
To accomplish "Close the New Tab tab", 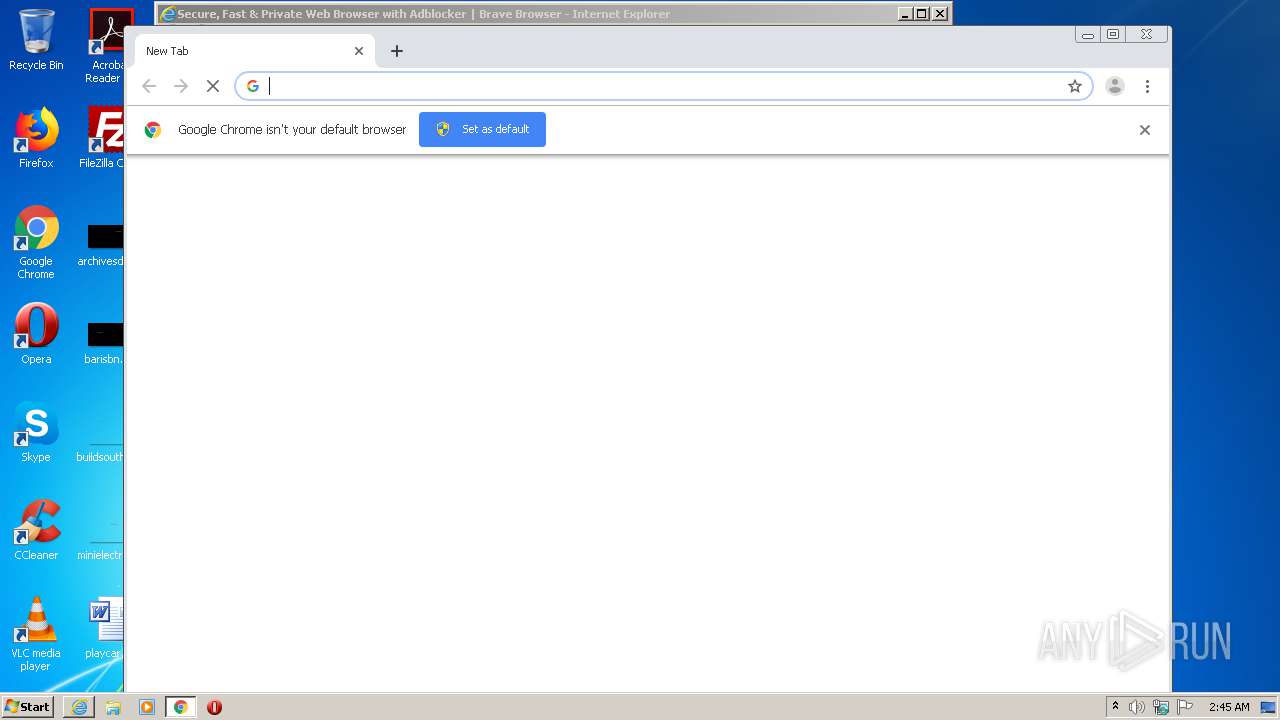I will click(x=359, y=51).
